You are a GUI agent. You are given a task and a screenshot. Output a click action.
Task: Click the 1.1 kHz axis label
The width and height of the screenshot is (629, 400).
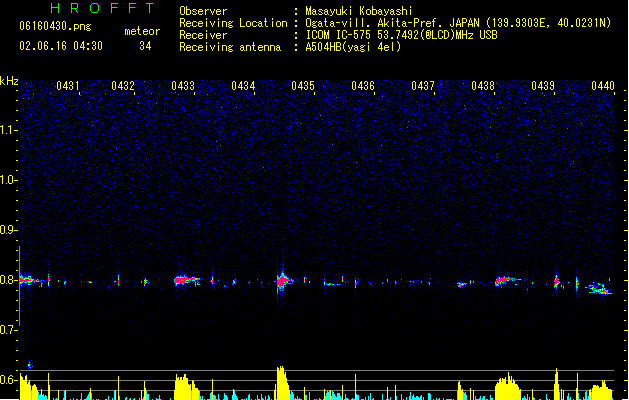(8, 130)
